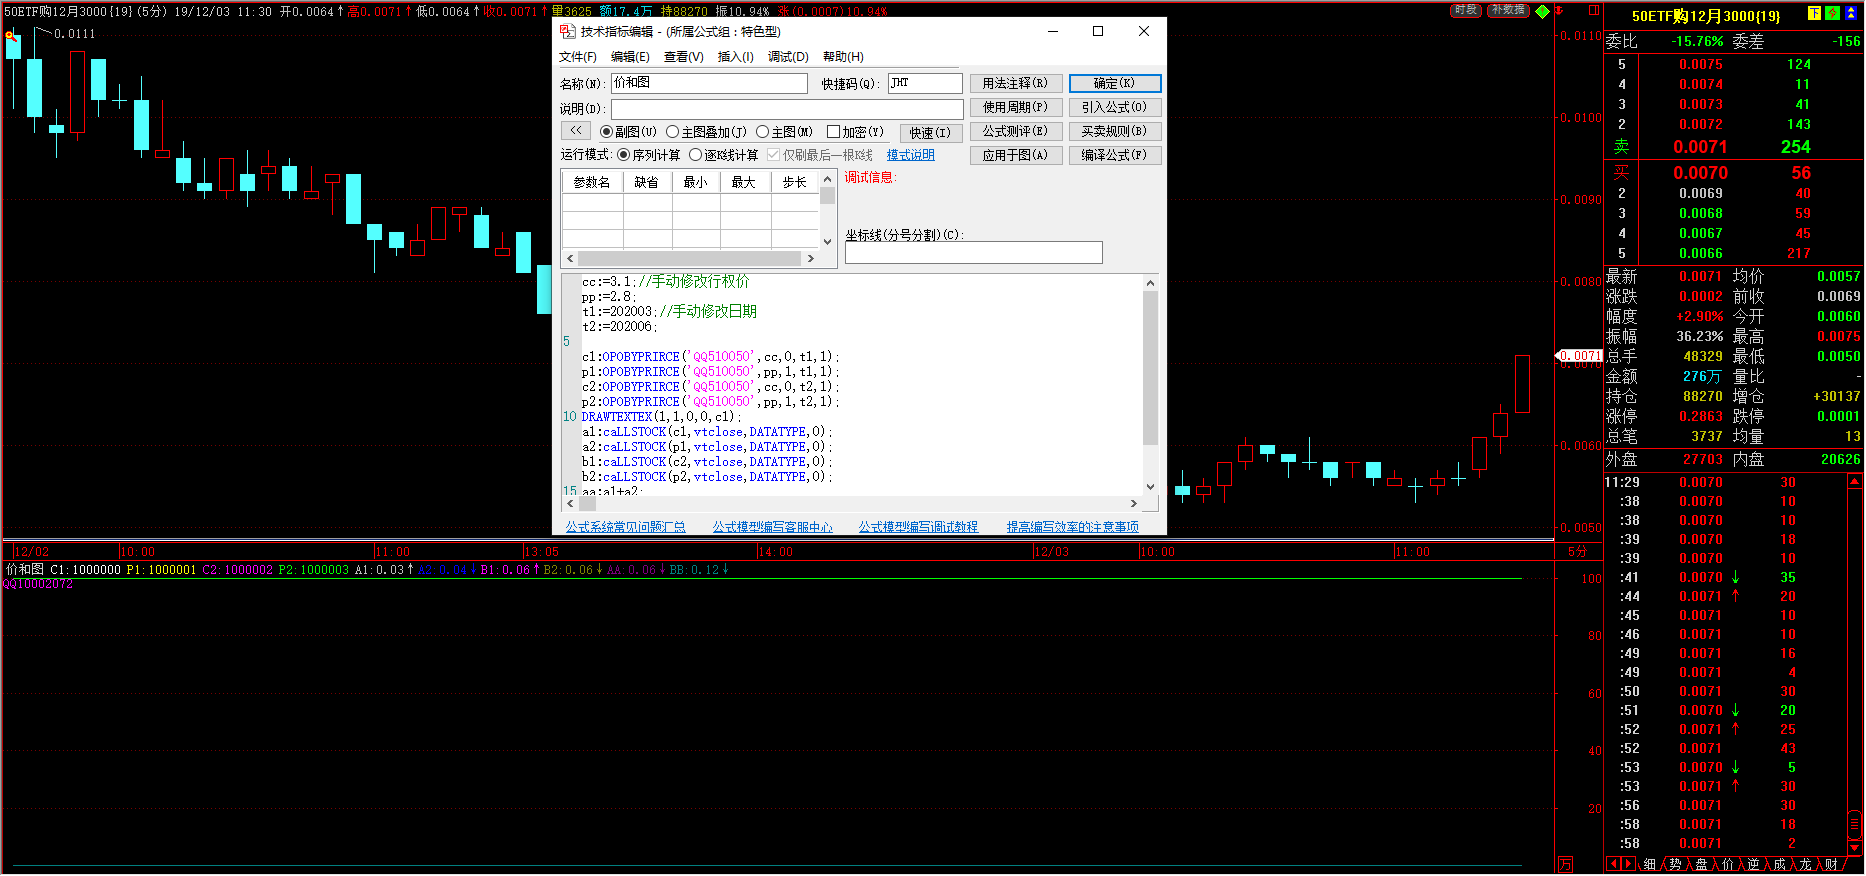Switch to the 势 tab
This screenshot has width=1866, height=876.
(x=1675, y=864)
